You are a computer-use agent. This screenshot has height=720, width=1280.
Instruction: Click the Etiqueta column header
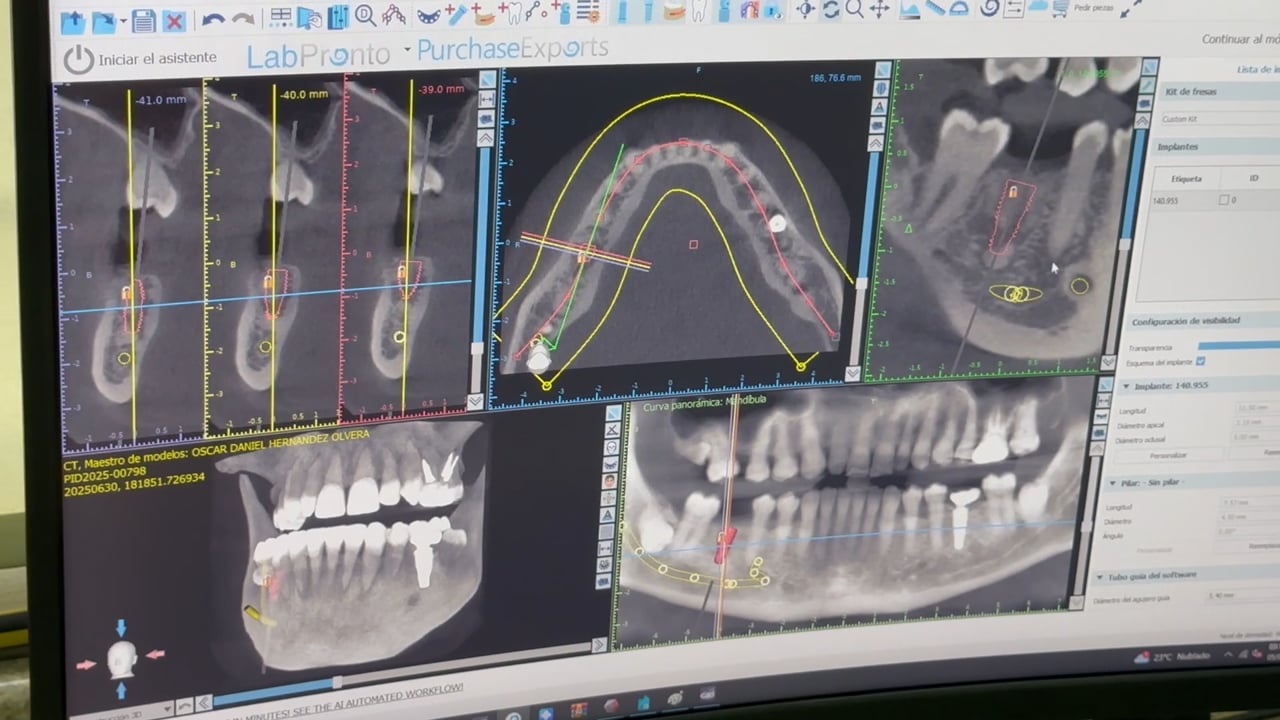(1186, 178)
